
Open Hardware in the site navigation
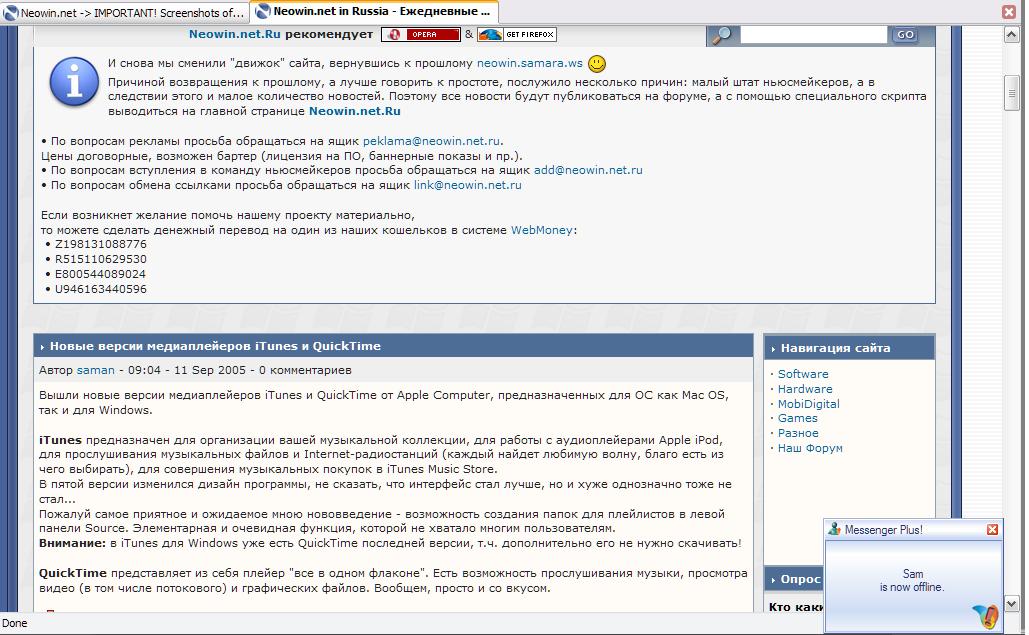tap(805, 389)
